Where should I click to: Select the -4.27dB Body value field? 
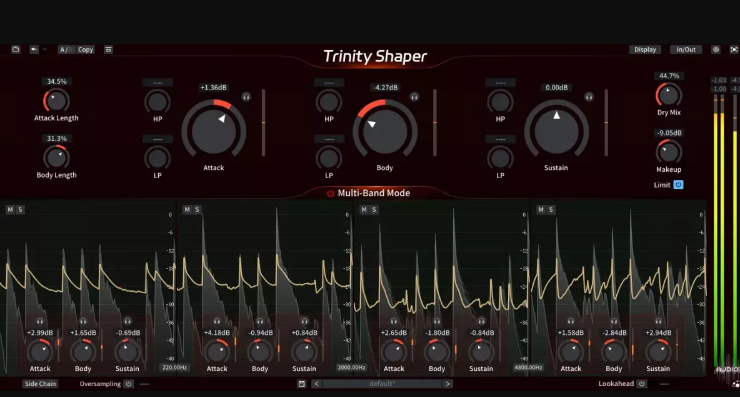(x=385, y=88)
